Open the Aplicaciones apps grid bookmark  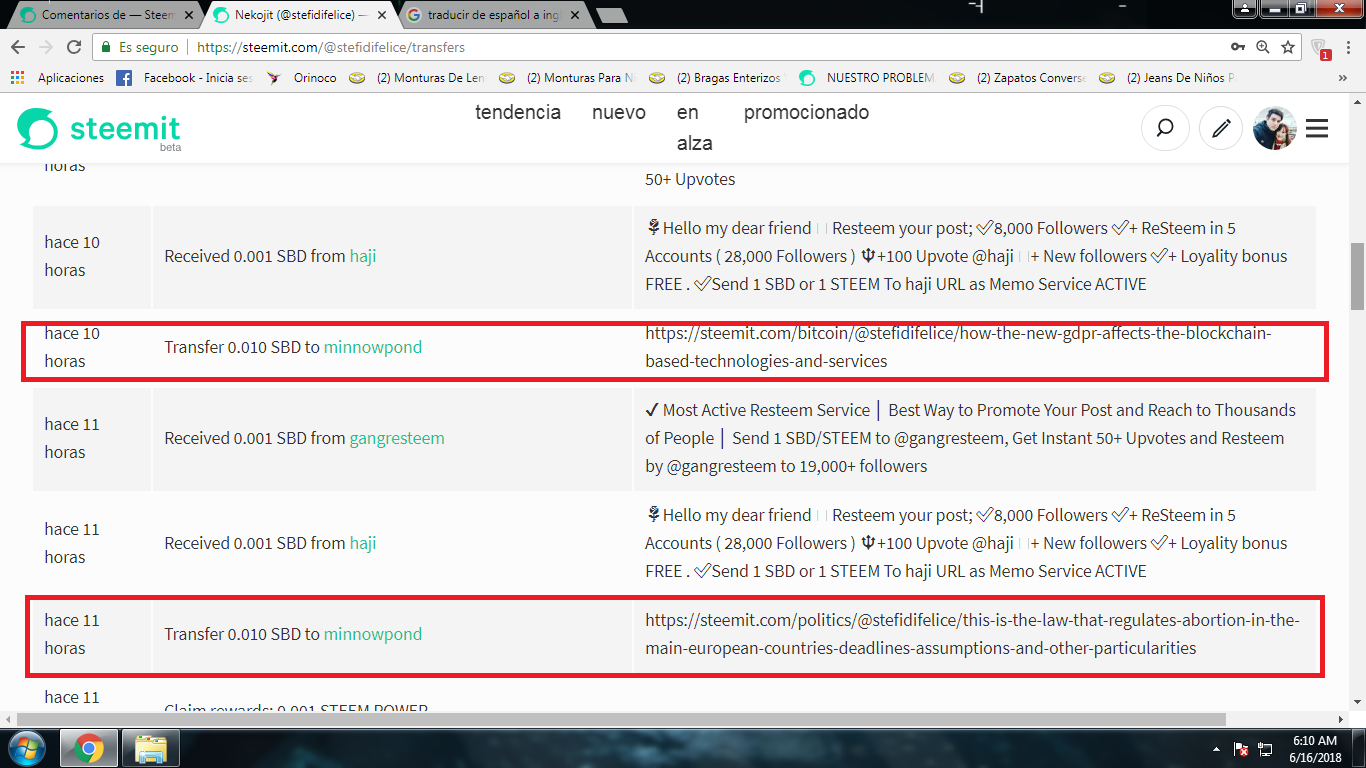coord(57,78)
